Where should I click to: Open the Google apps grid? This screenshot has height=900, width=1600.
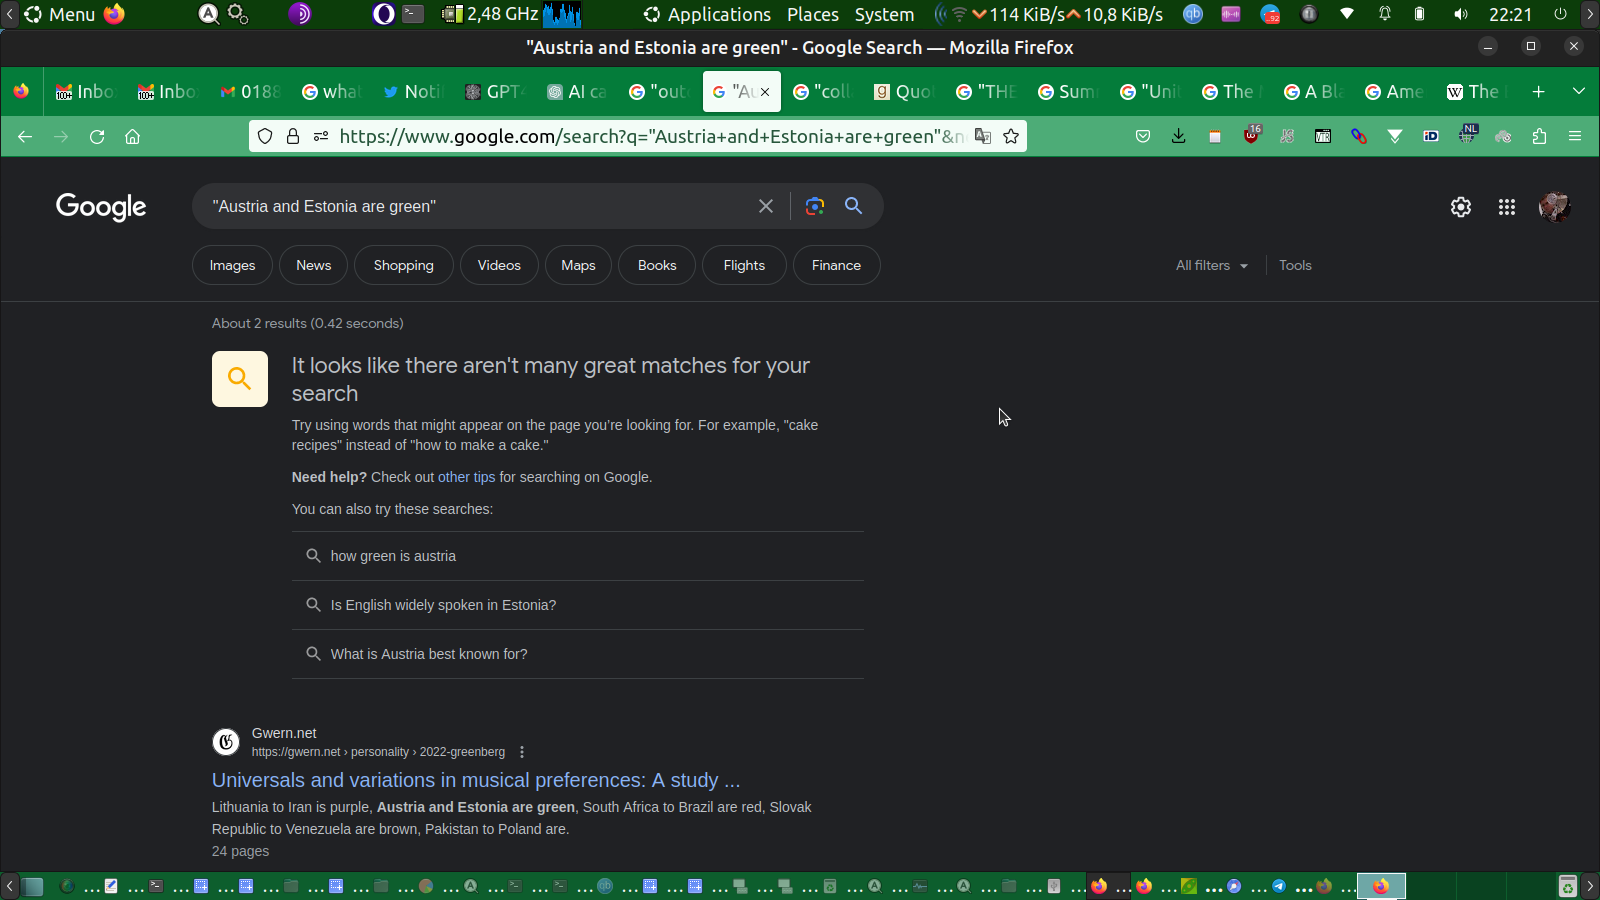pos(1507,207)
